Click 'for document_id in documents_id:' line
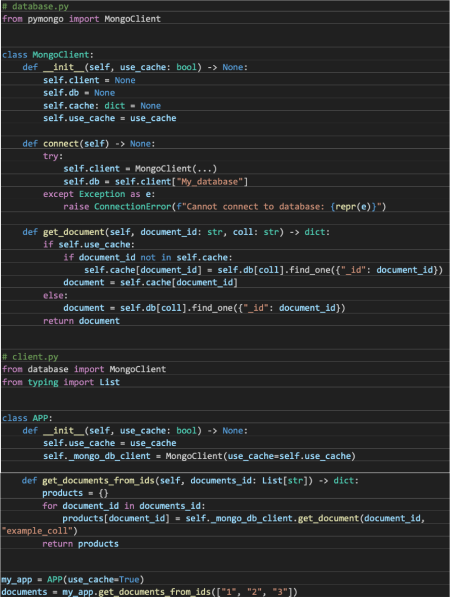 (x=124, y=506)
